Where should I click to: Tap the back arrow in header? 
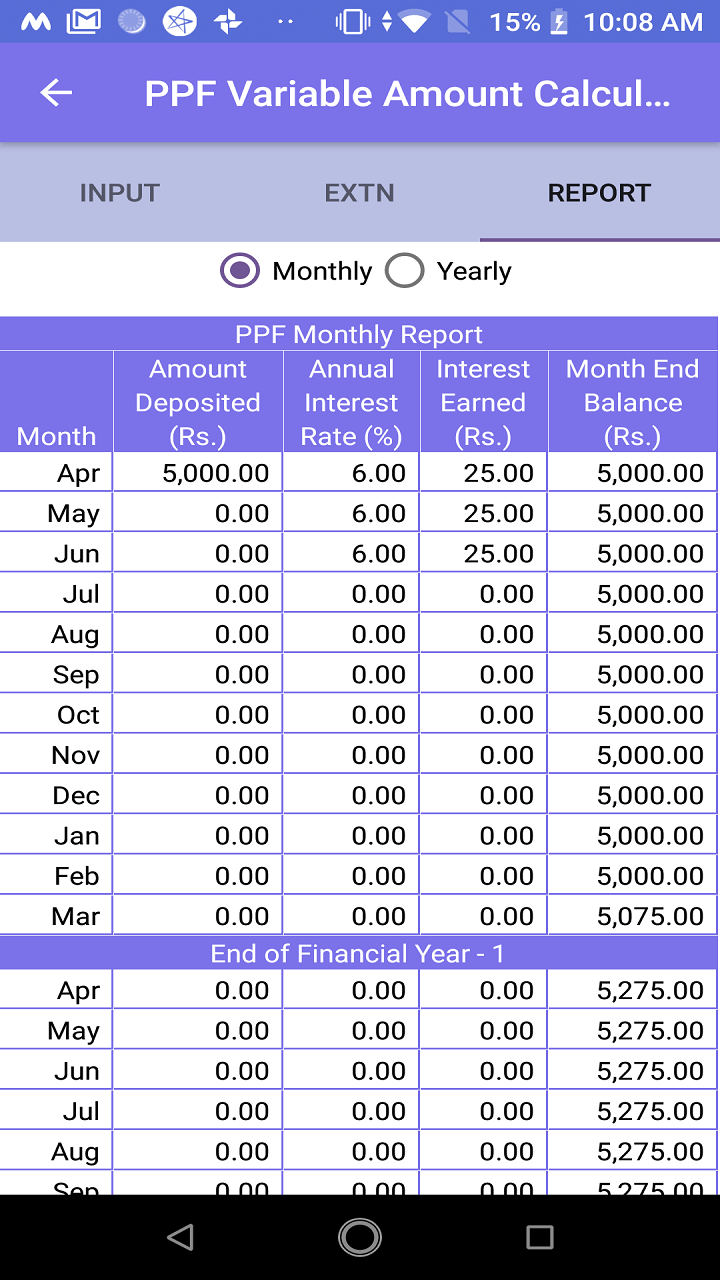pos(56,93)
